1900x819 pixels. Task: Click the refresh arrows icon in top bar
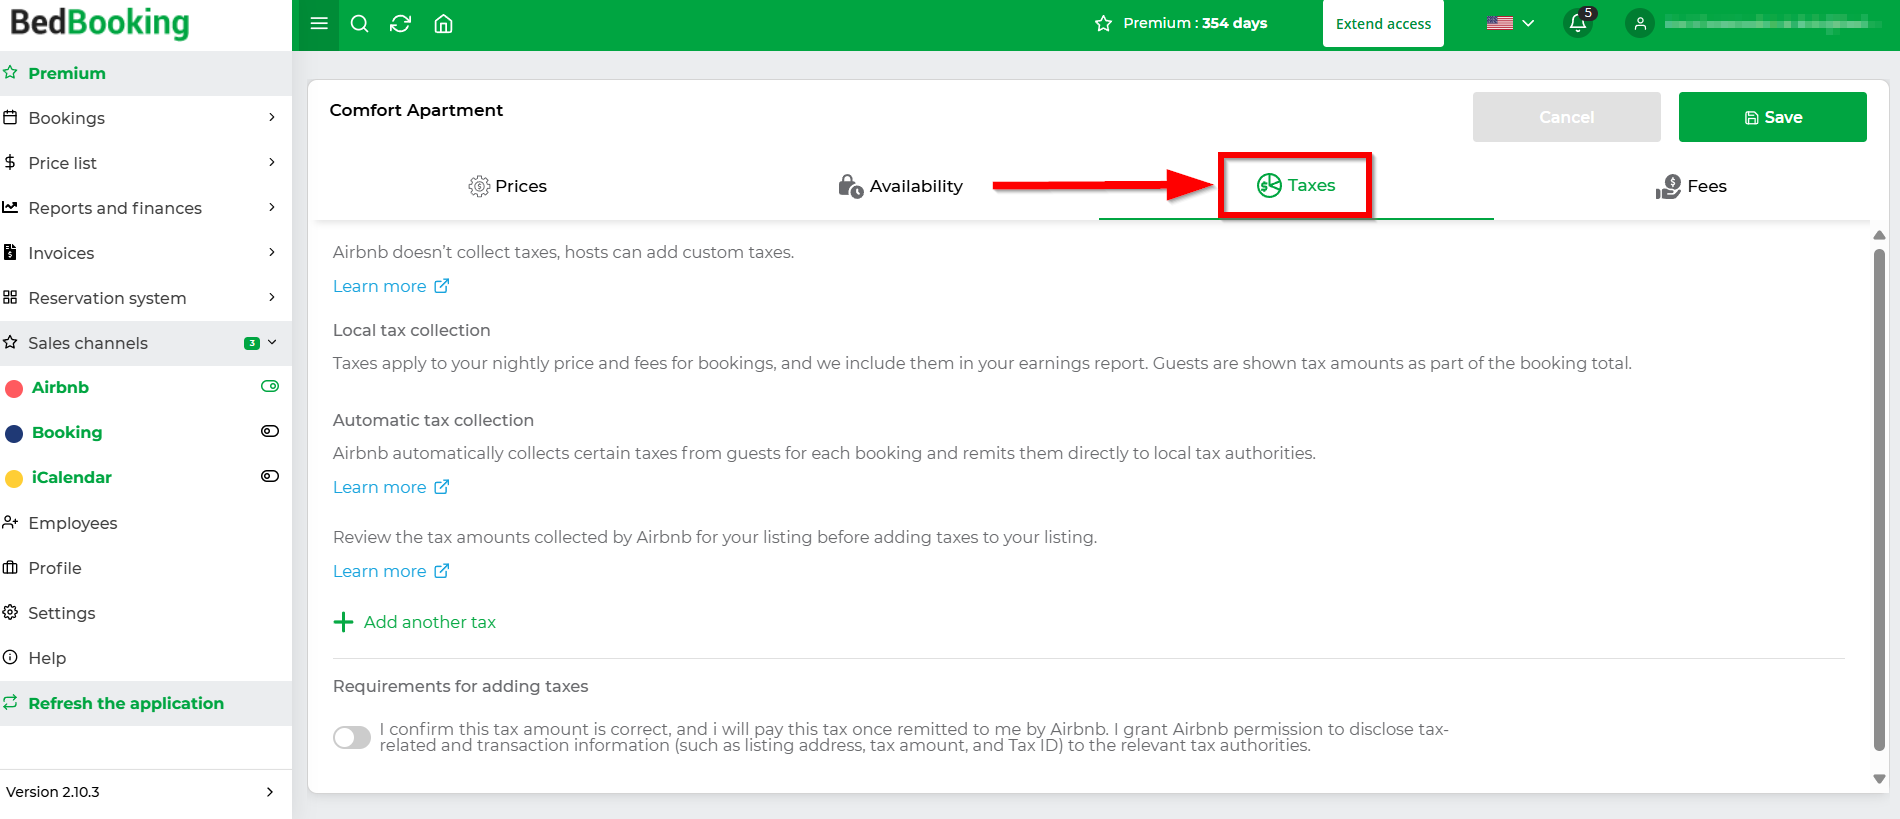(x=401, y=23)
